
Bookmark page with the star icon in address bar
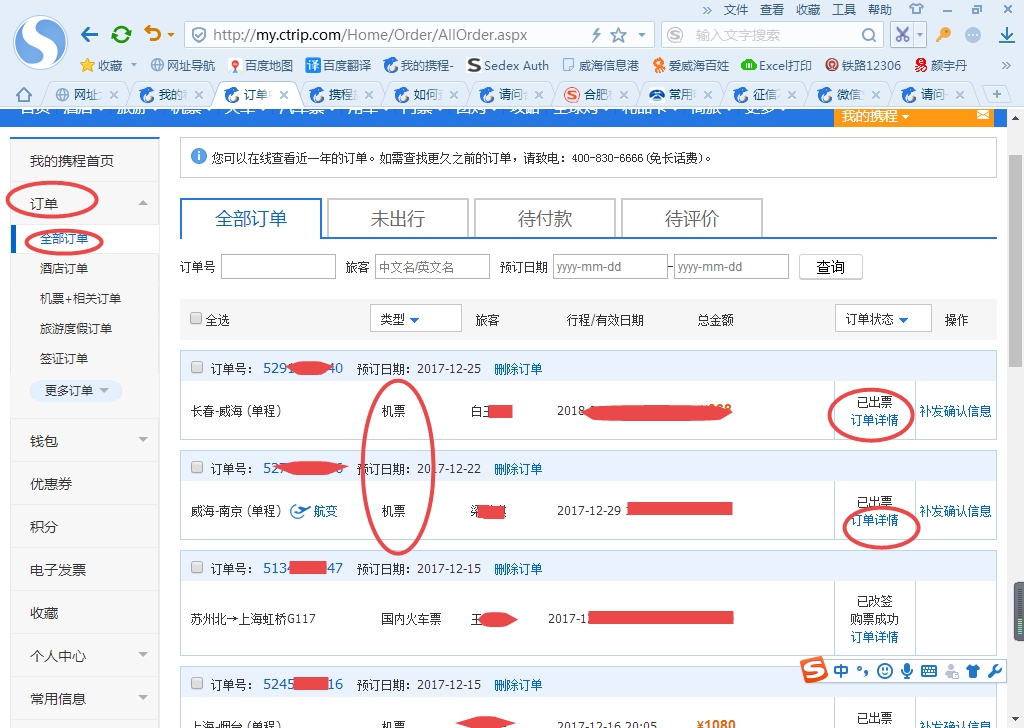(618, 35)
